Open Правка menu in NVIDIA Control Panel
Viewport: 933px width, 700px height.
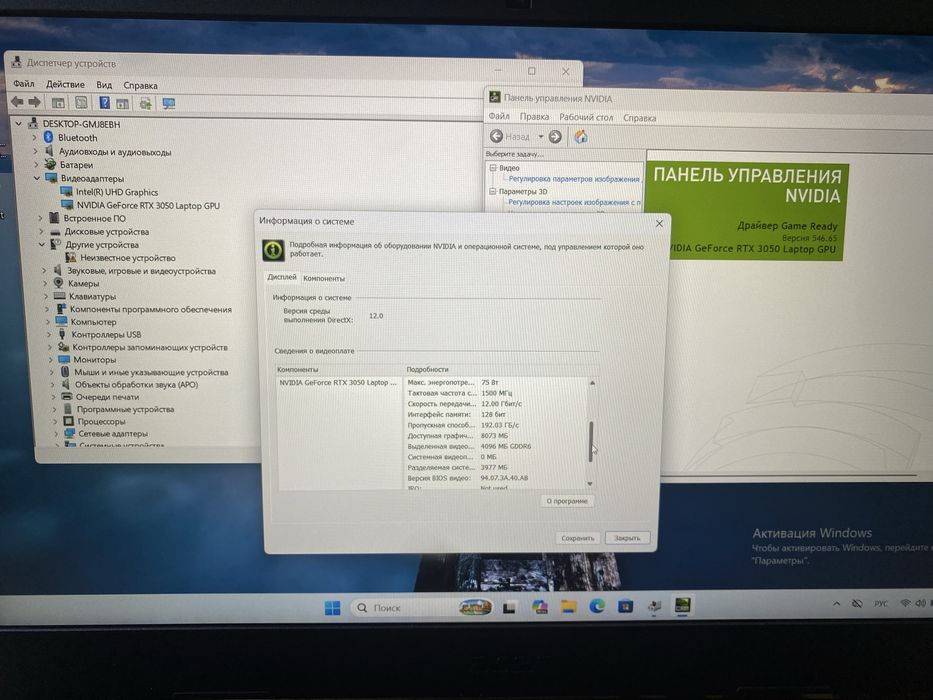tap(534, 117)
